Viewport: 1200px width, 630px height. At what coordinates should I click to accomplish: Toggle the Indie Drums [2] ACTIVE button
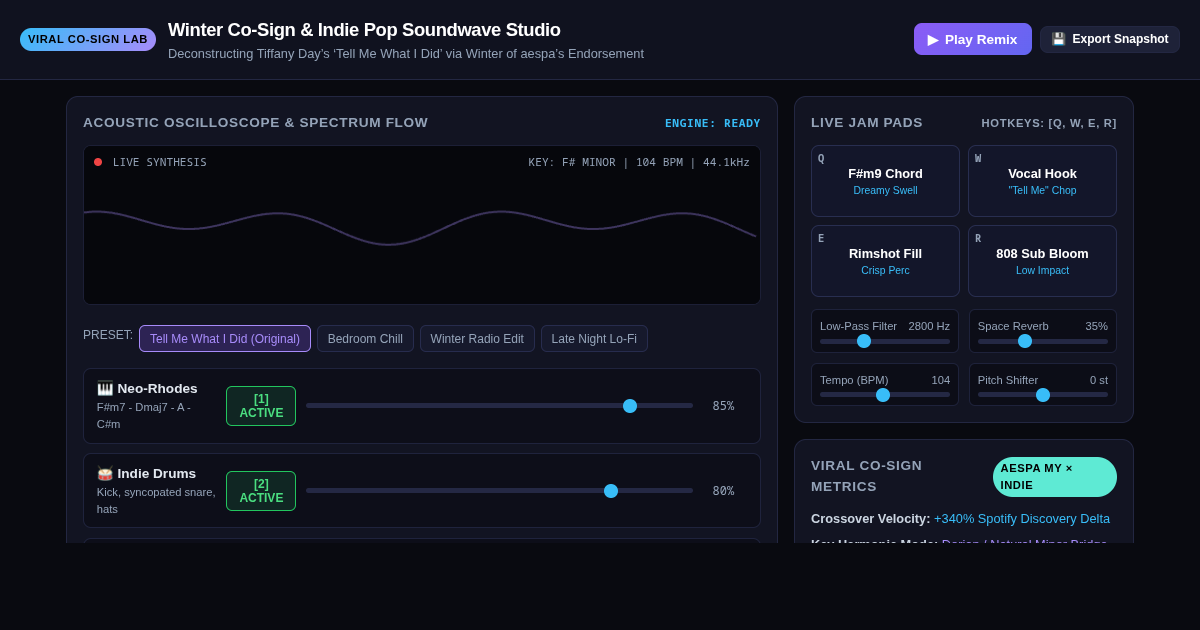point(261,491)
